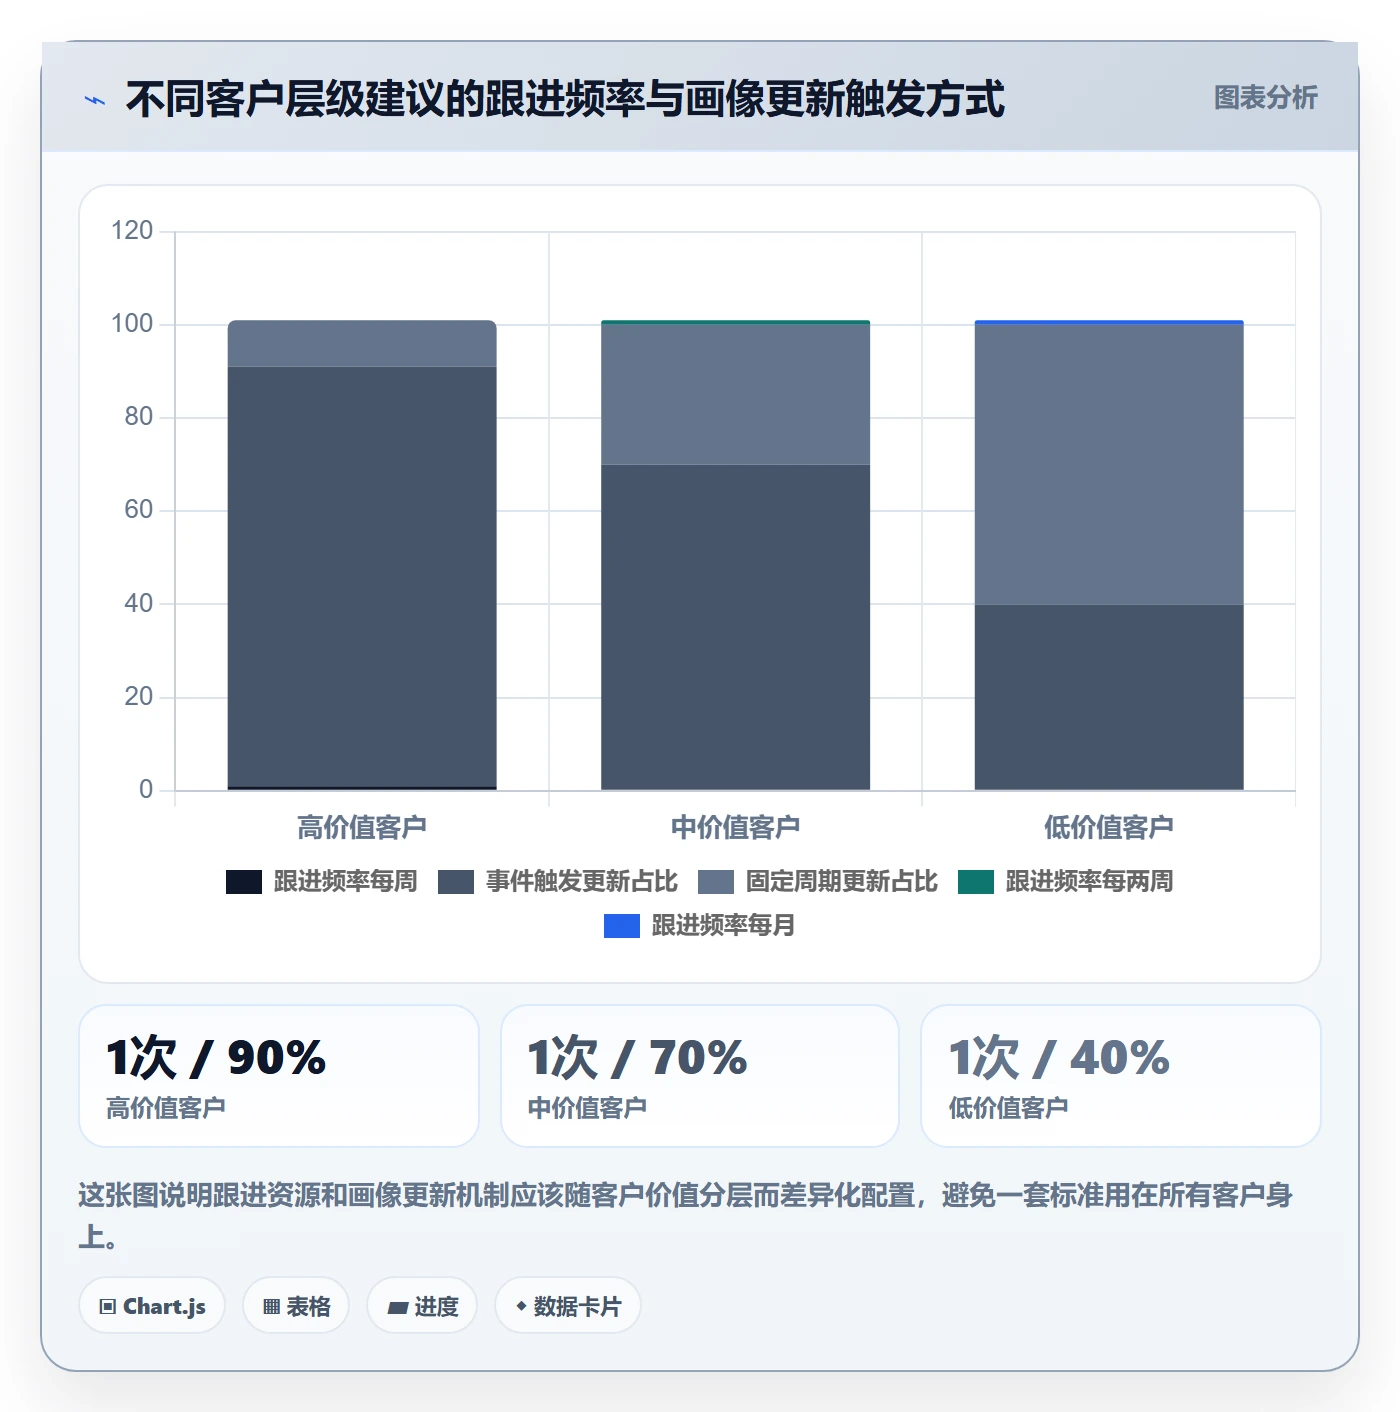
Task: Click the 低价值客户 fixed-cycle bar segment
Action: (x=1109, y=465)
